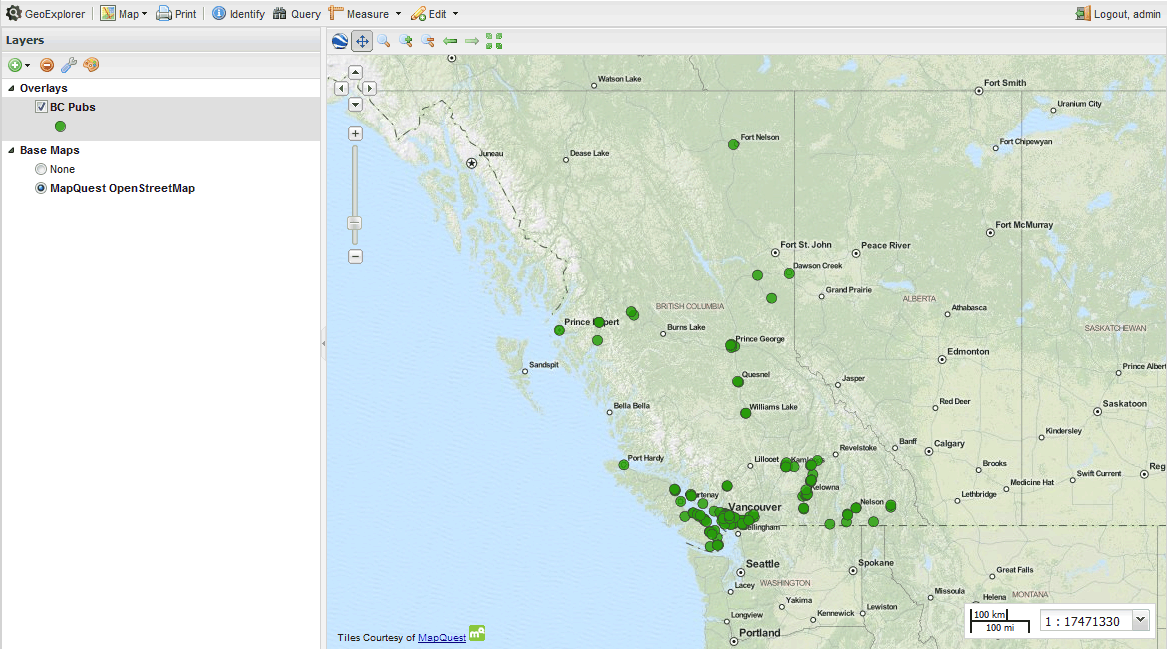This screenshot has width=1167, height=649.
Task: Open the Add layers dropdown arrow
Action: click(x=27, y=66)
